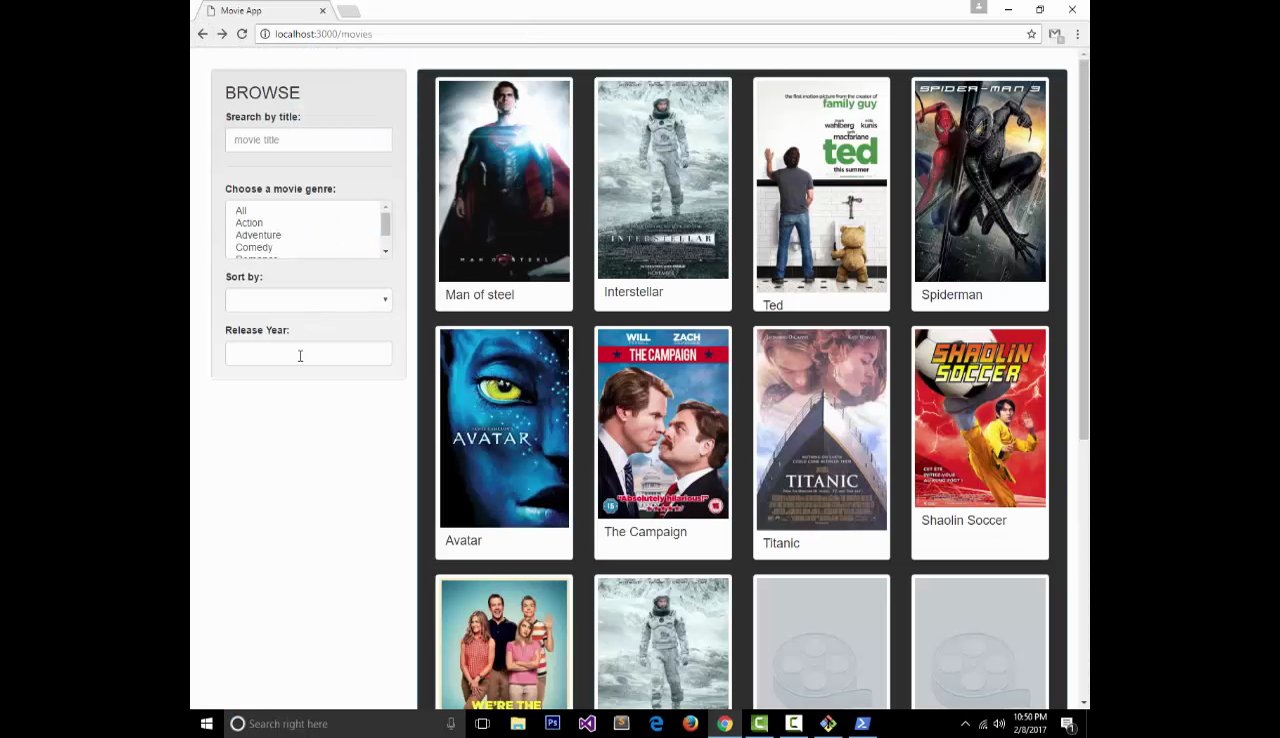
Task: Open Photoshop from the taskbar
Action: coord(552,724)
